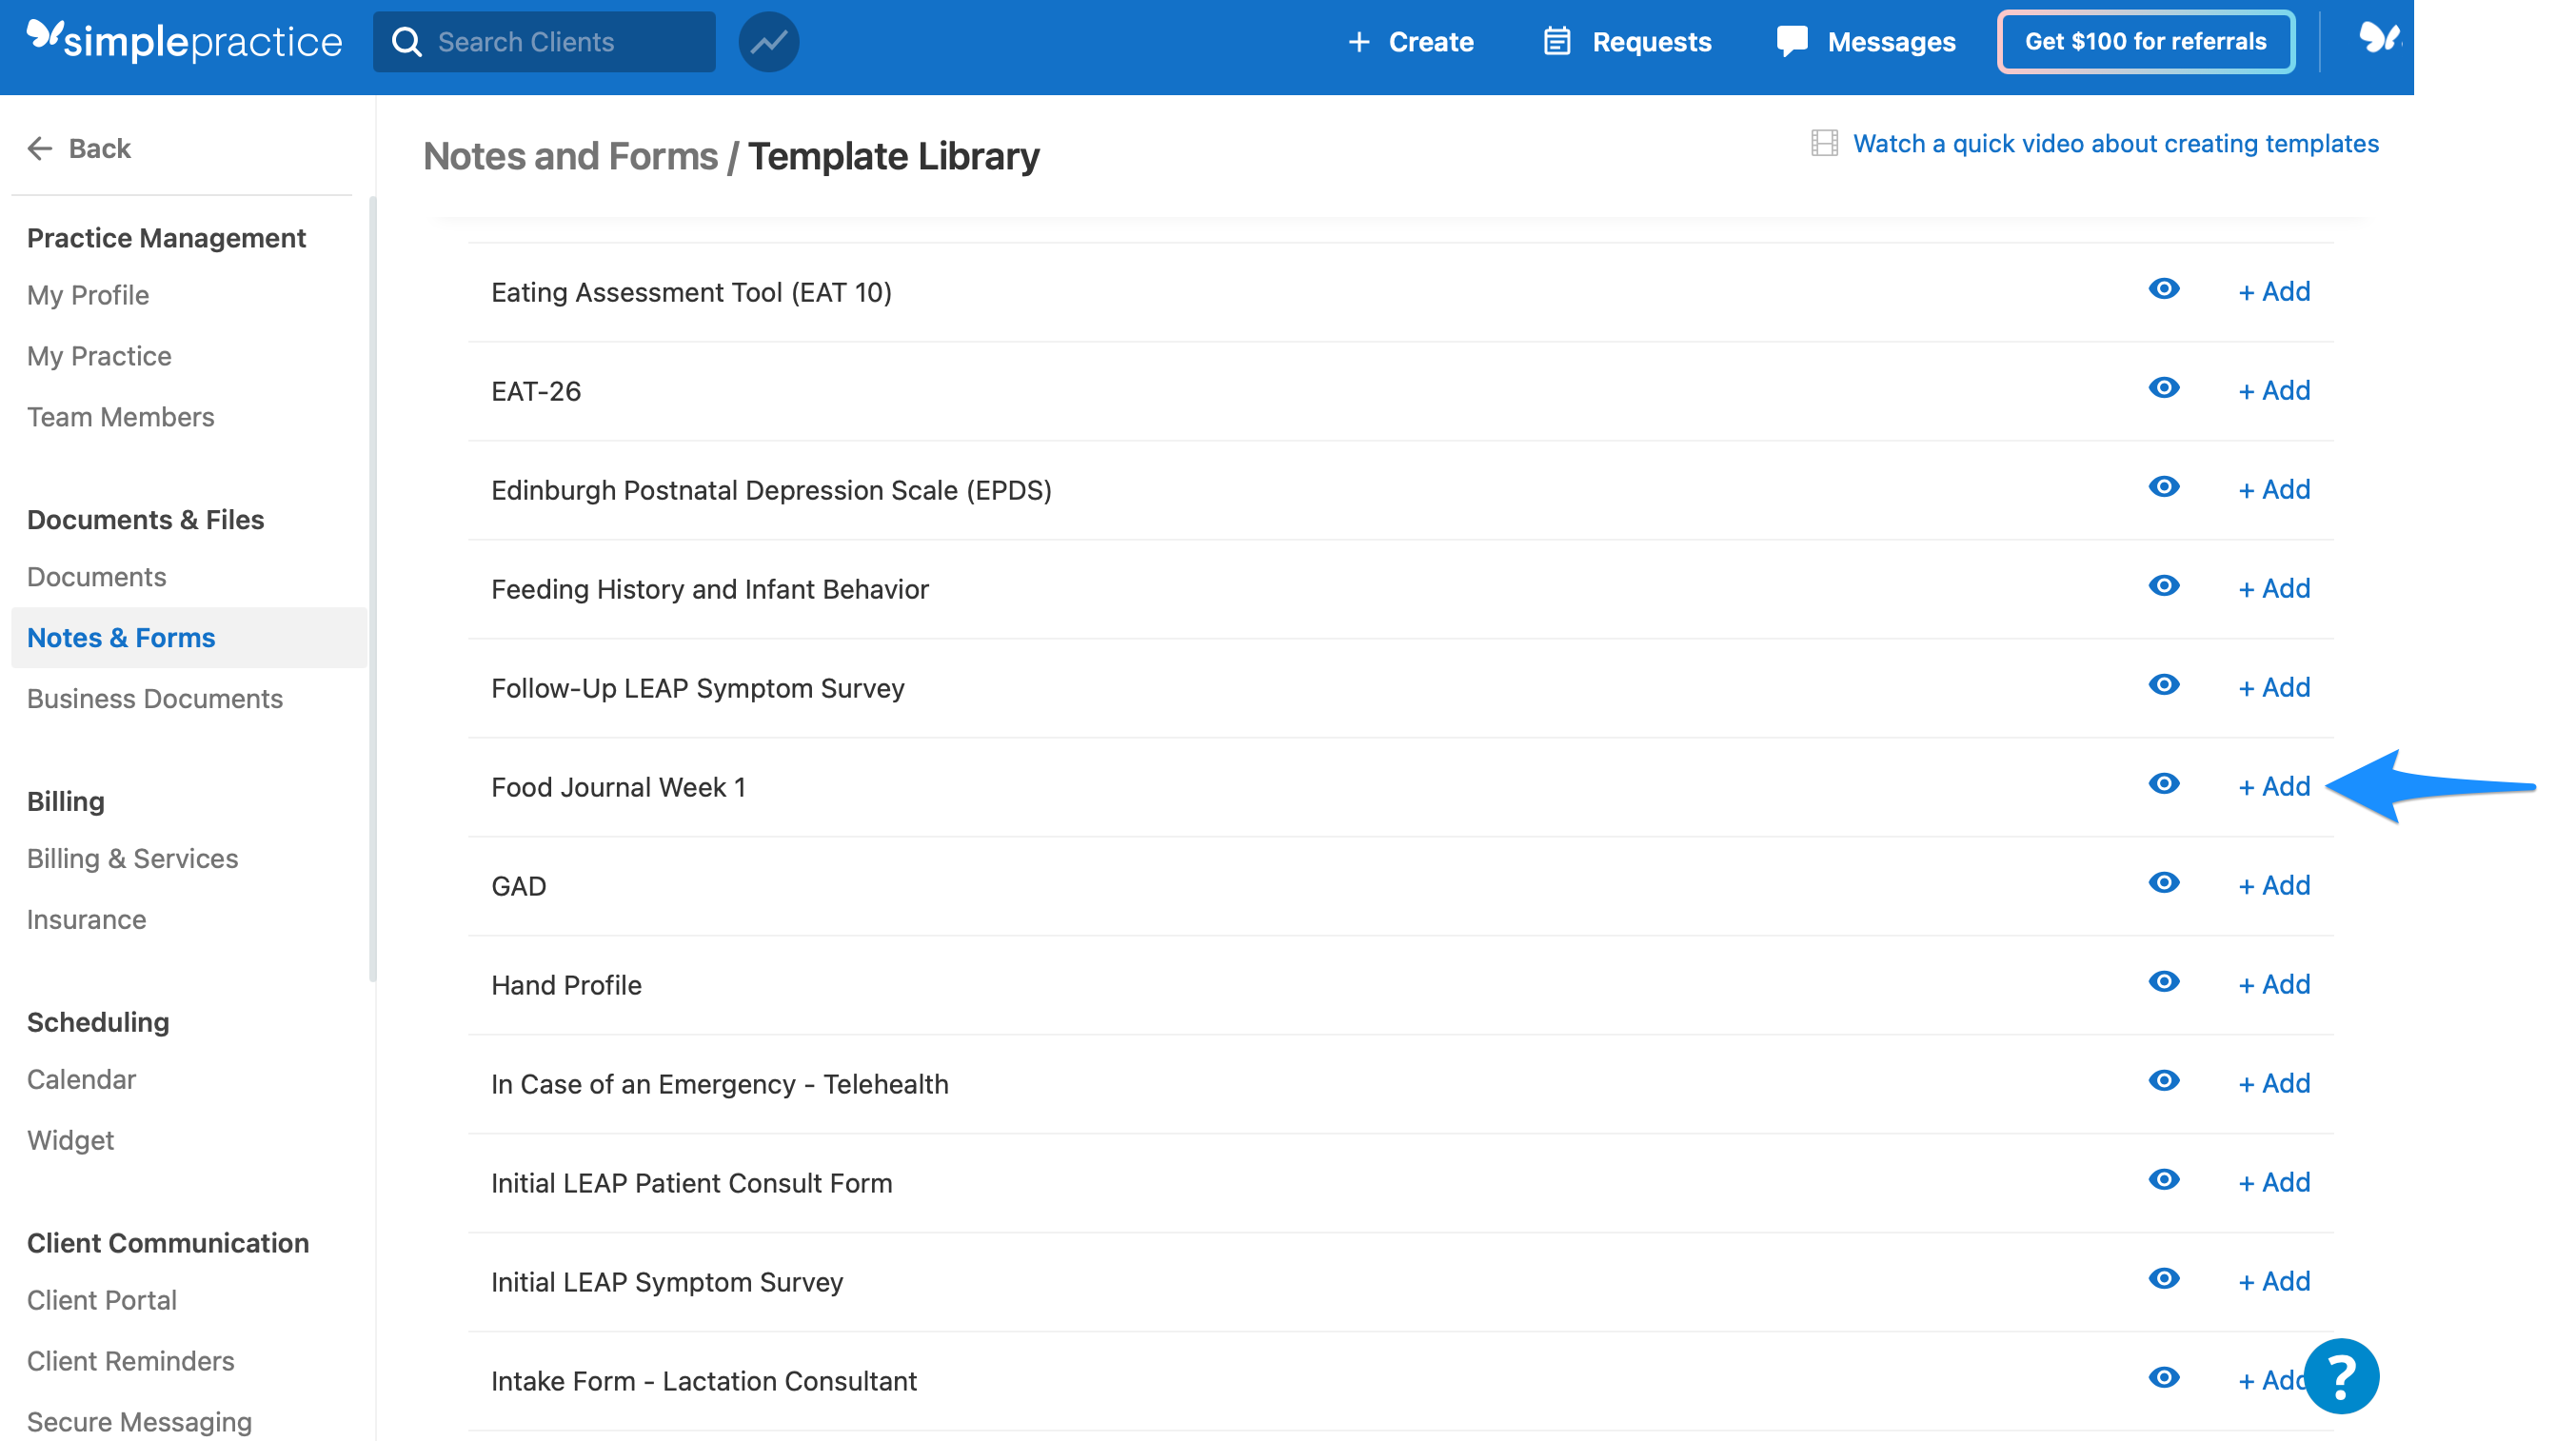Preview the Hand Profile template with the eye icon
The width and height of the screenshot is (2576, 1441).
[x=2164, y=982]
